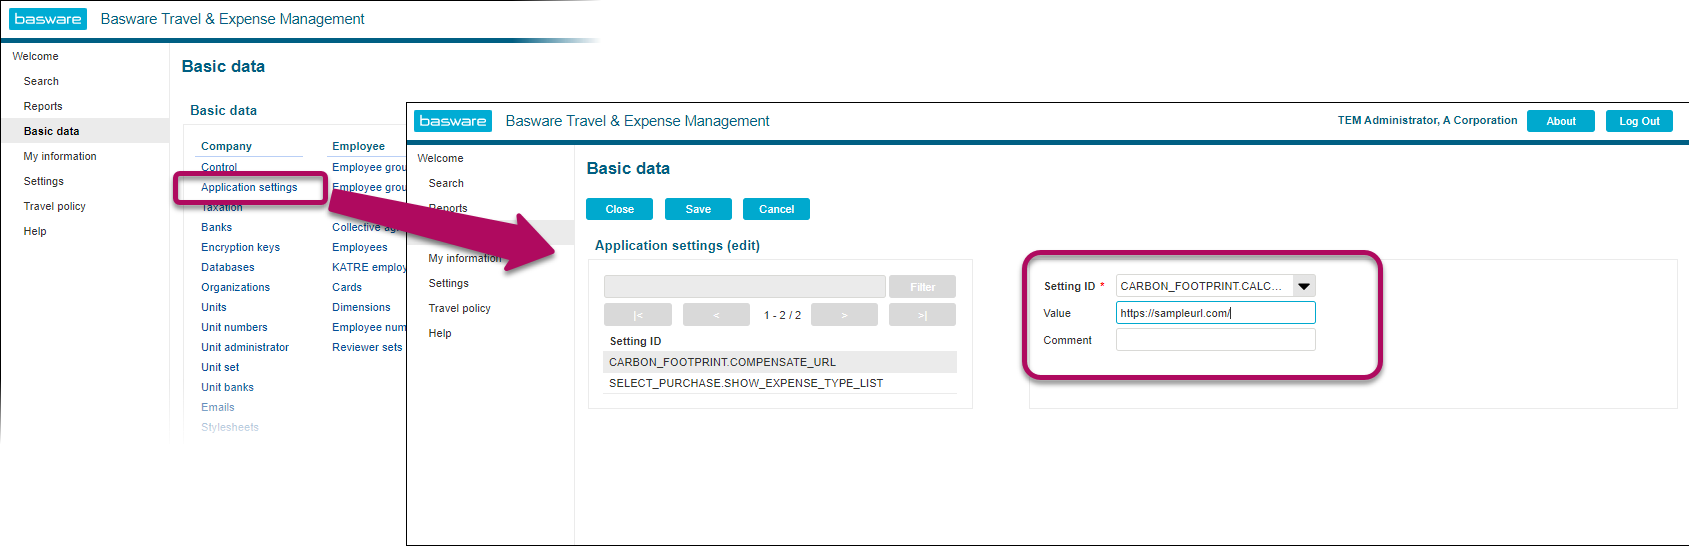This screenshot has height=546, width=1689.
Task: Go to last page of settings list
Action: pyautogui.click(x=922, y=315)
